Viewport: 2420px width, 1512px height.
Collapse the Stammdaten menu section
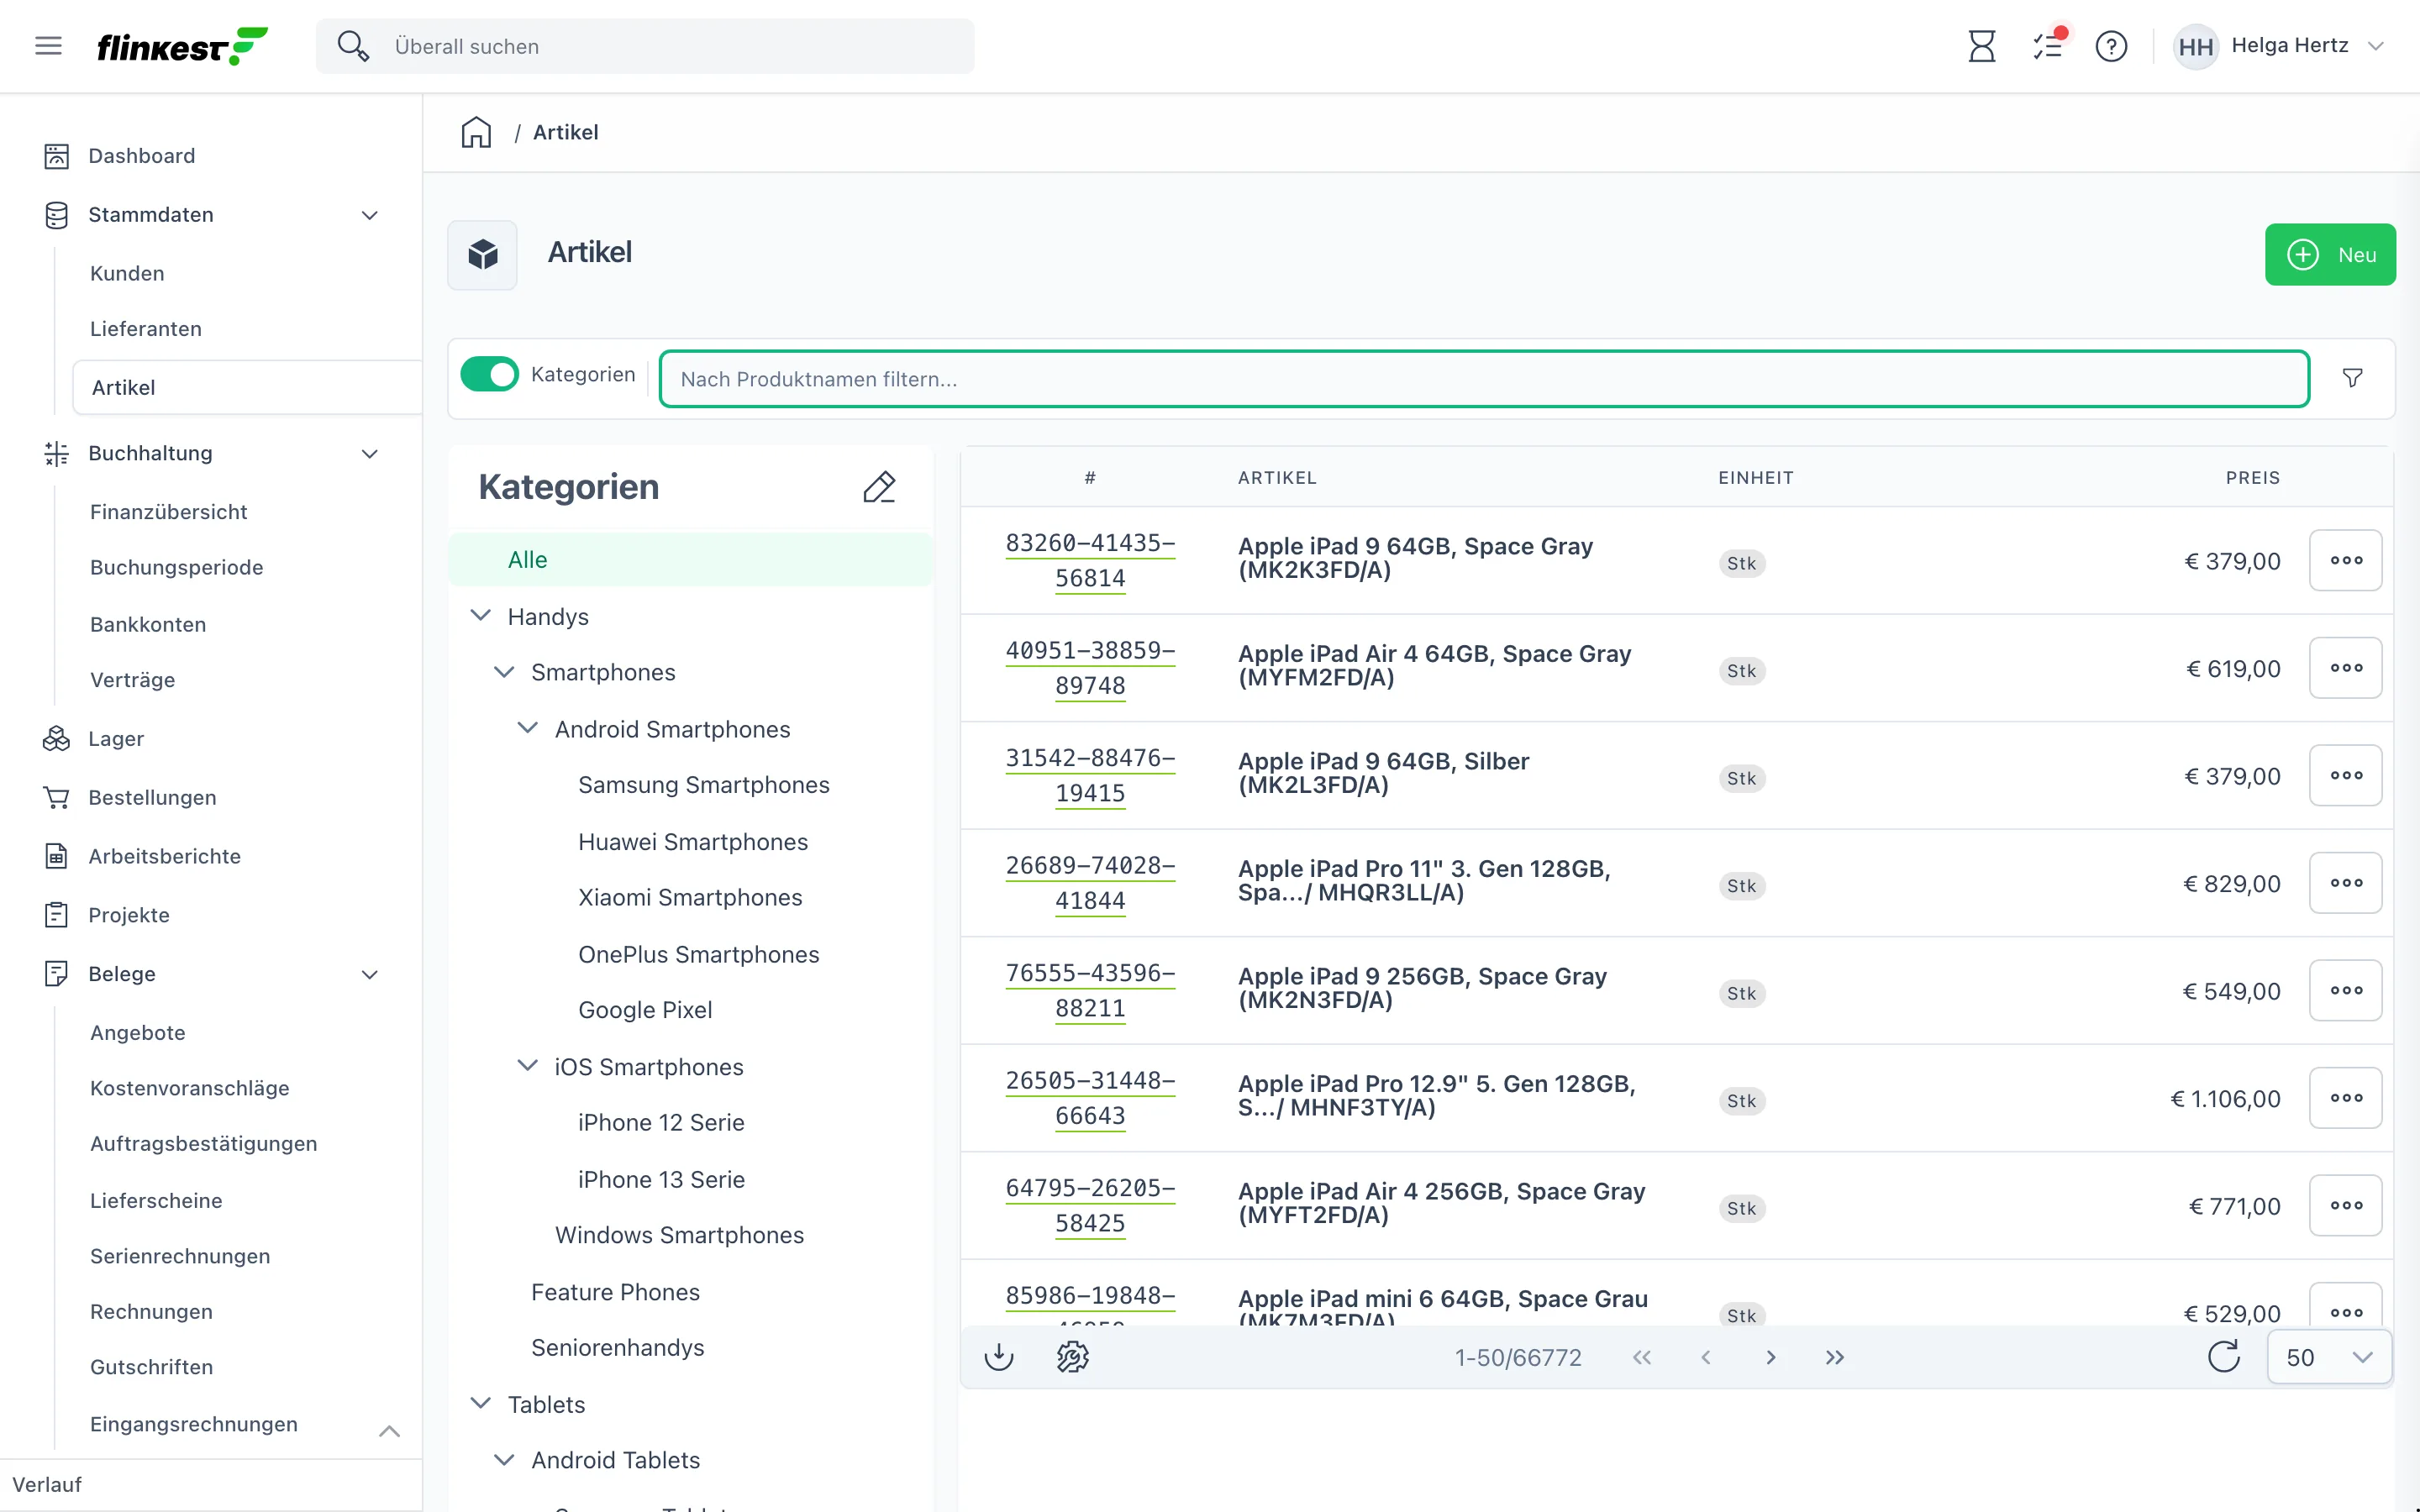coord(370,215)
